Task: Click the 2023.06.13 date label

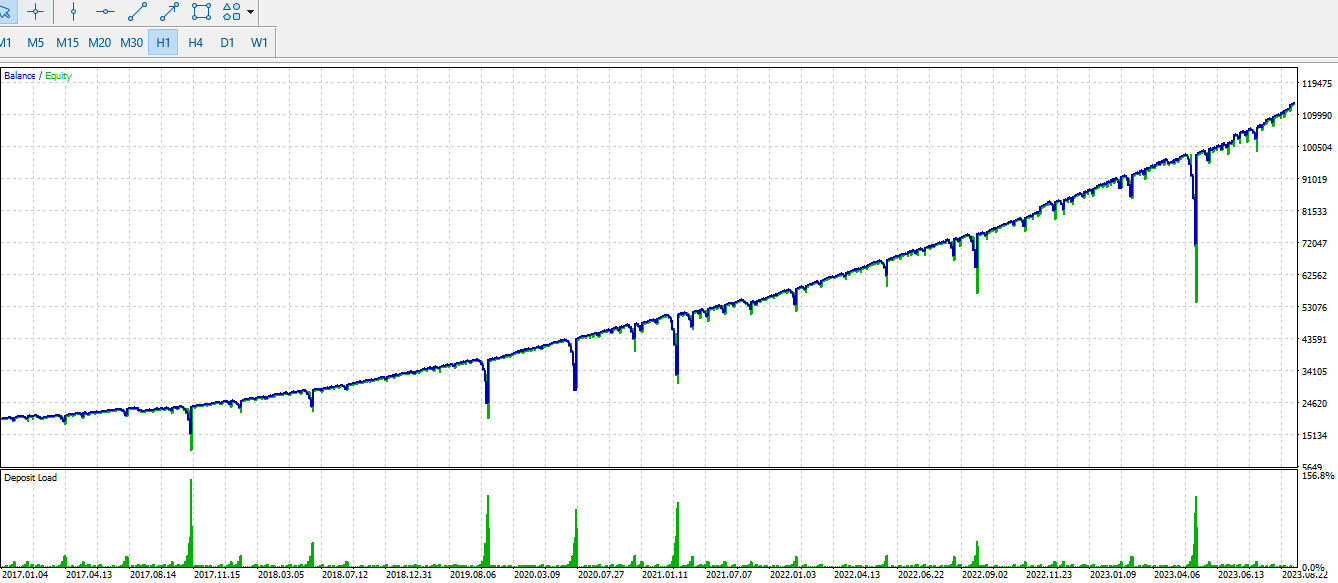Action: [x=1241, y=575]
